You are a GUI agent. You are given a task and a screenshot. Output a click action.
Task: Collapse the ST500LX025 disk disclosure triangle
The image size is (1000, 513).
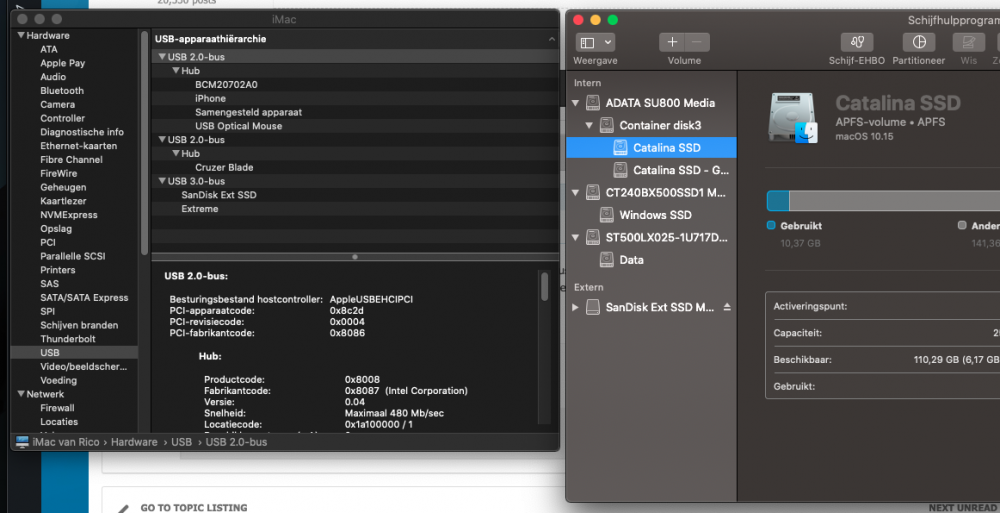575,237
